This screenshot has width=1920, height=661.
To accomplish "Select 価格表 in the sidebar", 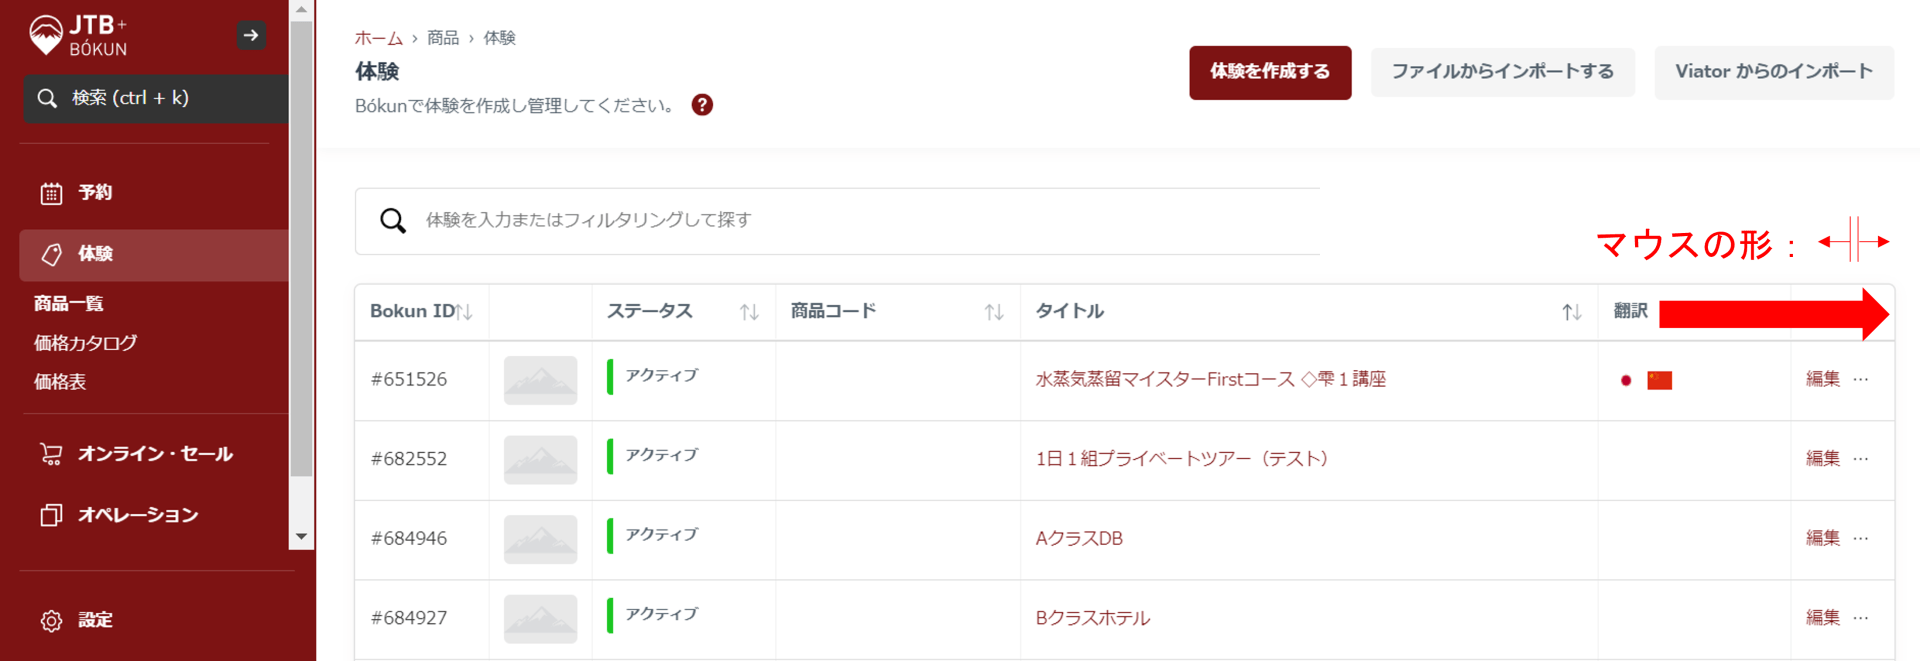I will click(x=60, y=382).
